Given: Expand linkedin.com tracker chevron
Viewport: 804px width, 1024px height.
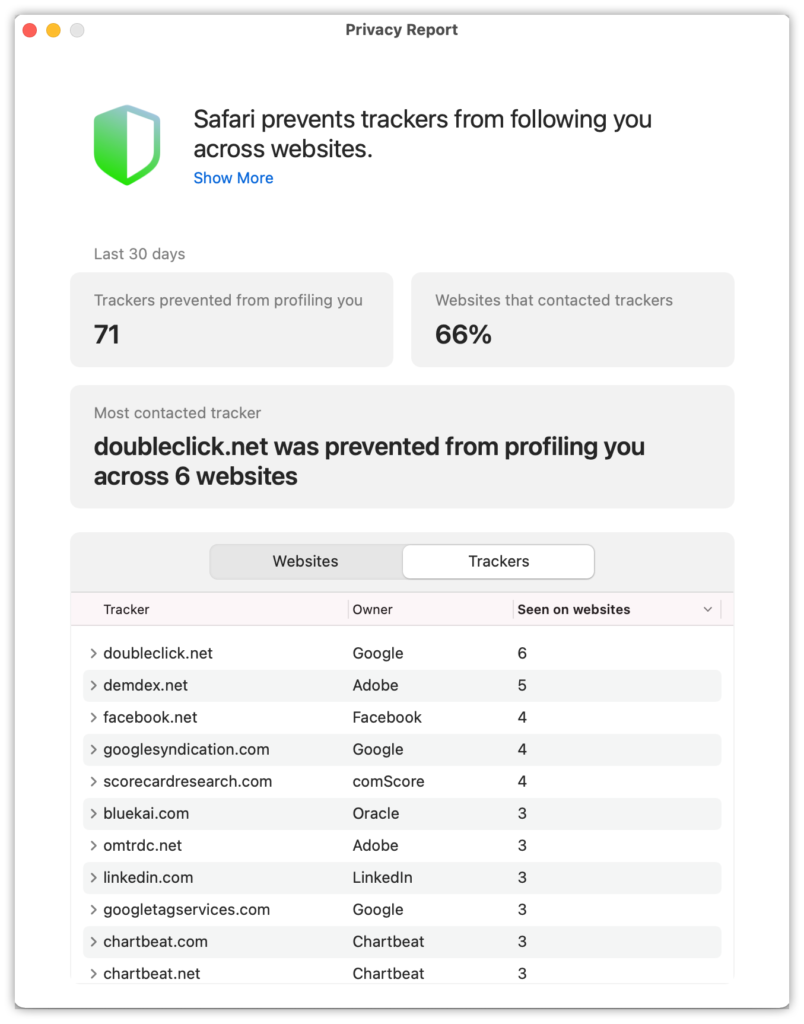Looking at the screenshot, I should click(x=93, y=877).
